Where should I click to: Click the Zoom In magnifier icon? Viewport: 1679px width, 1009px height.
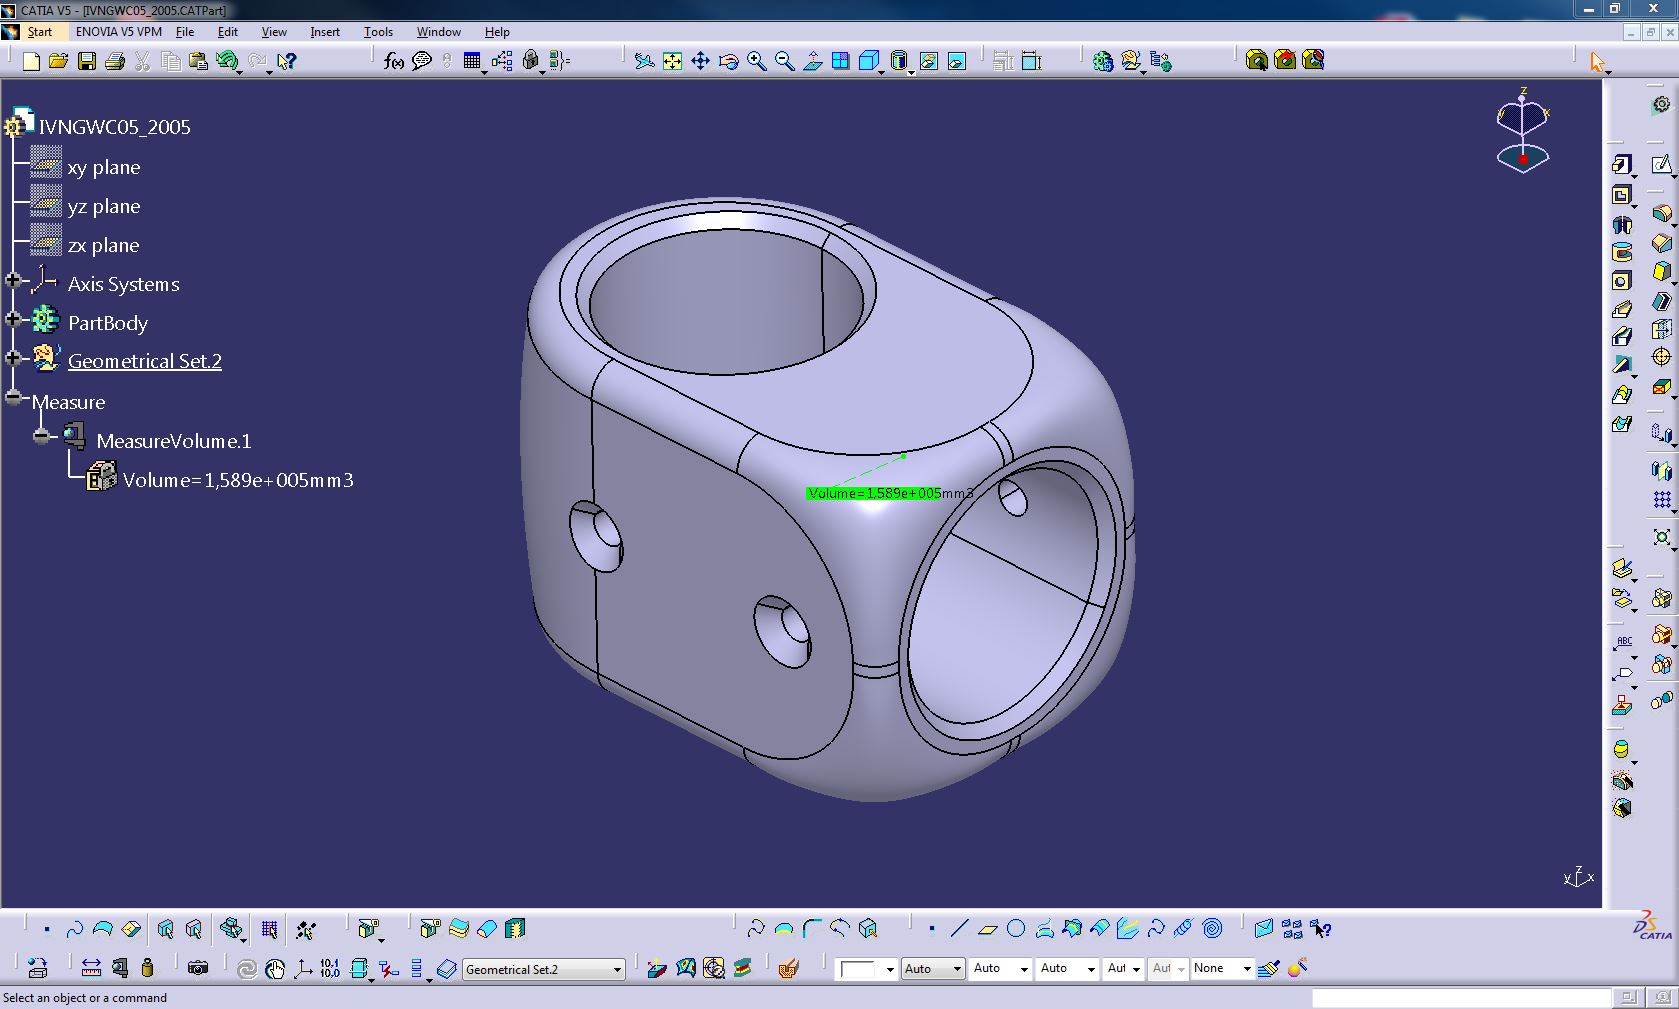756,62
